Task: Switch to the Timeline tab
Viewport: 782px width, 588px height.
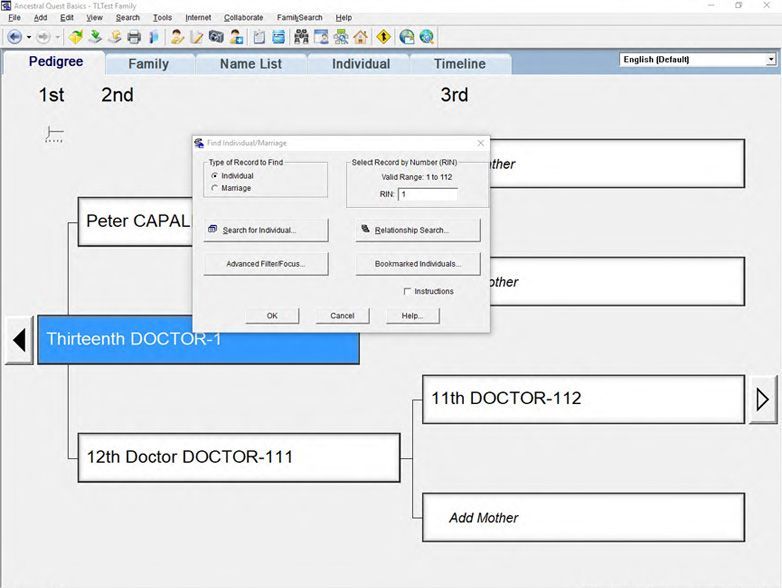Action: point(460,64)
